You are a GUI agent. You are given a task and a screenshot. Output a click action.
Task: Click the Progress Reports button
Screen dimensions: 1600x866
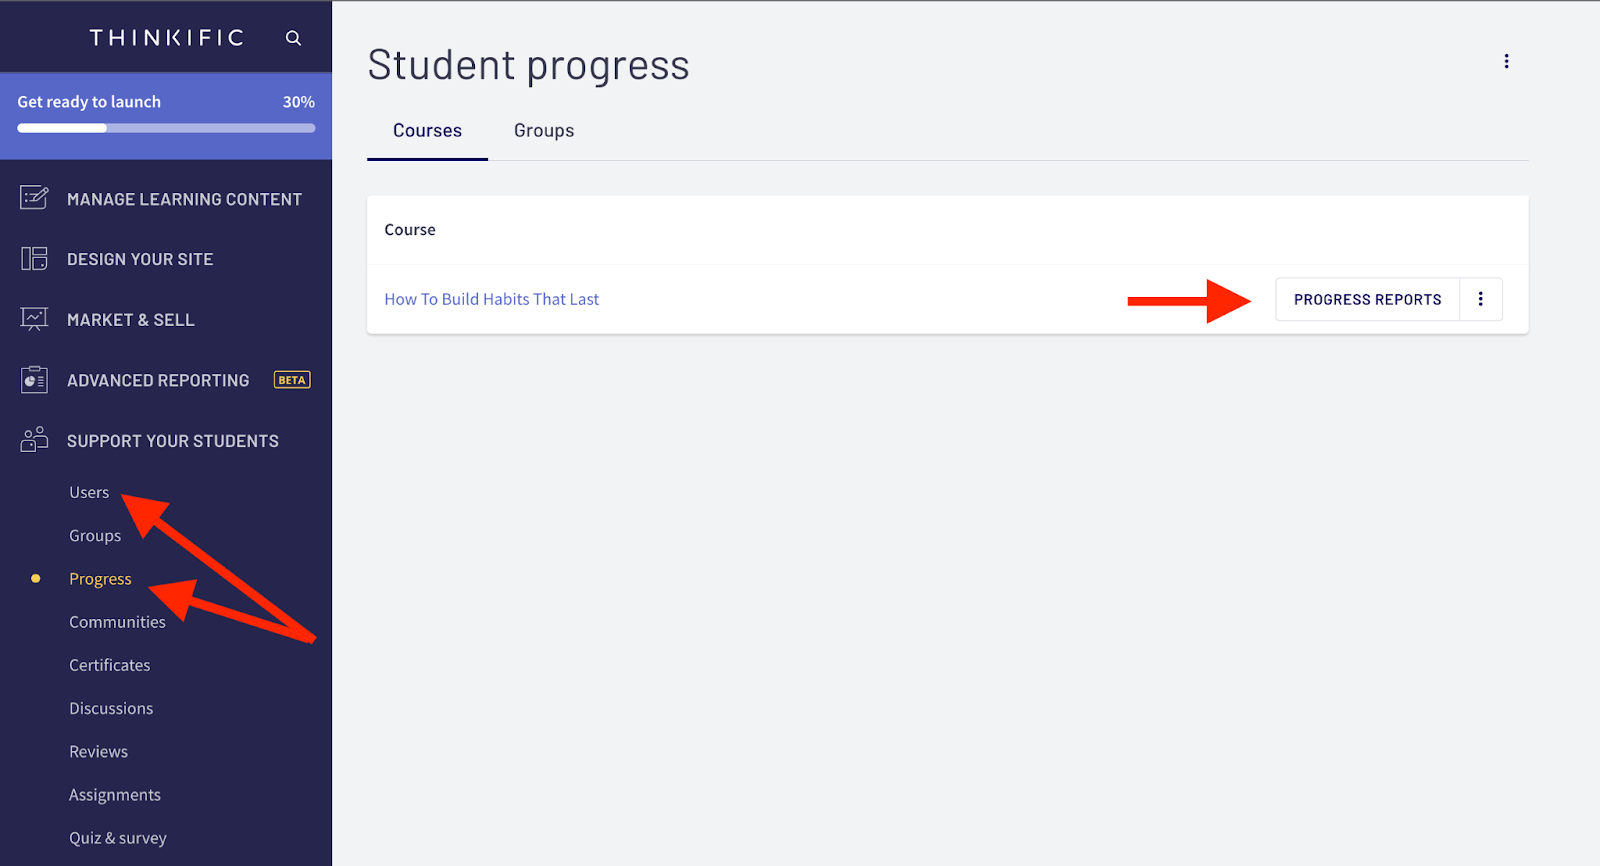pos(1367,299)
